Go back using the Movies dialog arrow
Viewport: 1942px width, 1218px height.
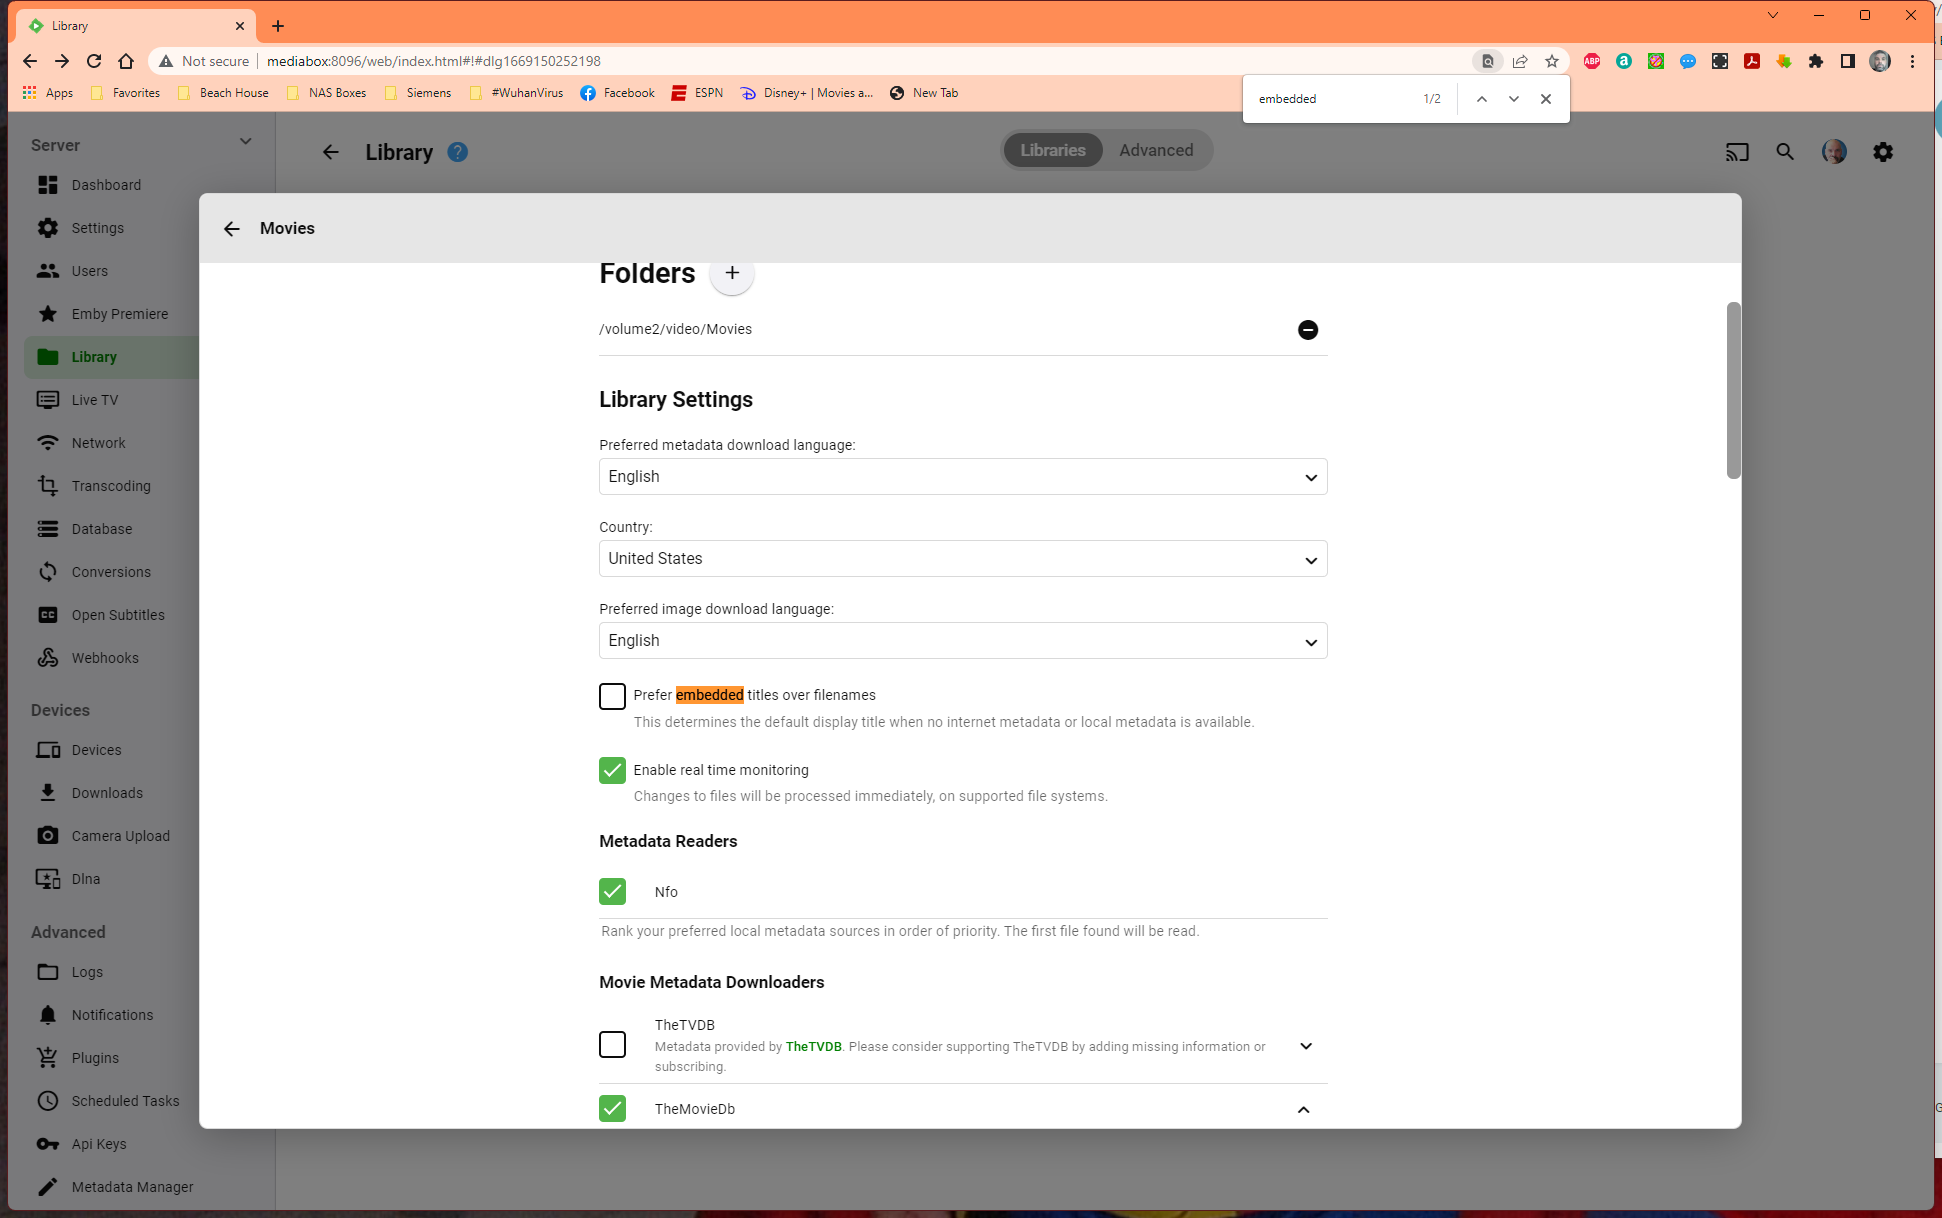[x=232, y=229]
